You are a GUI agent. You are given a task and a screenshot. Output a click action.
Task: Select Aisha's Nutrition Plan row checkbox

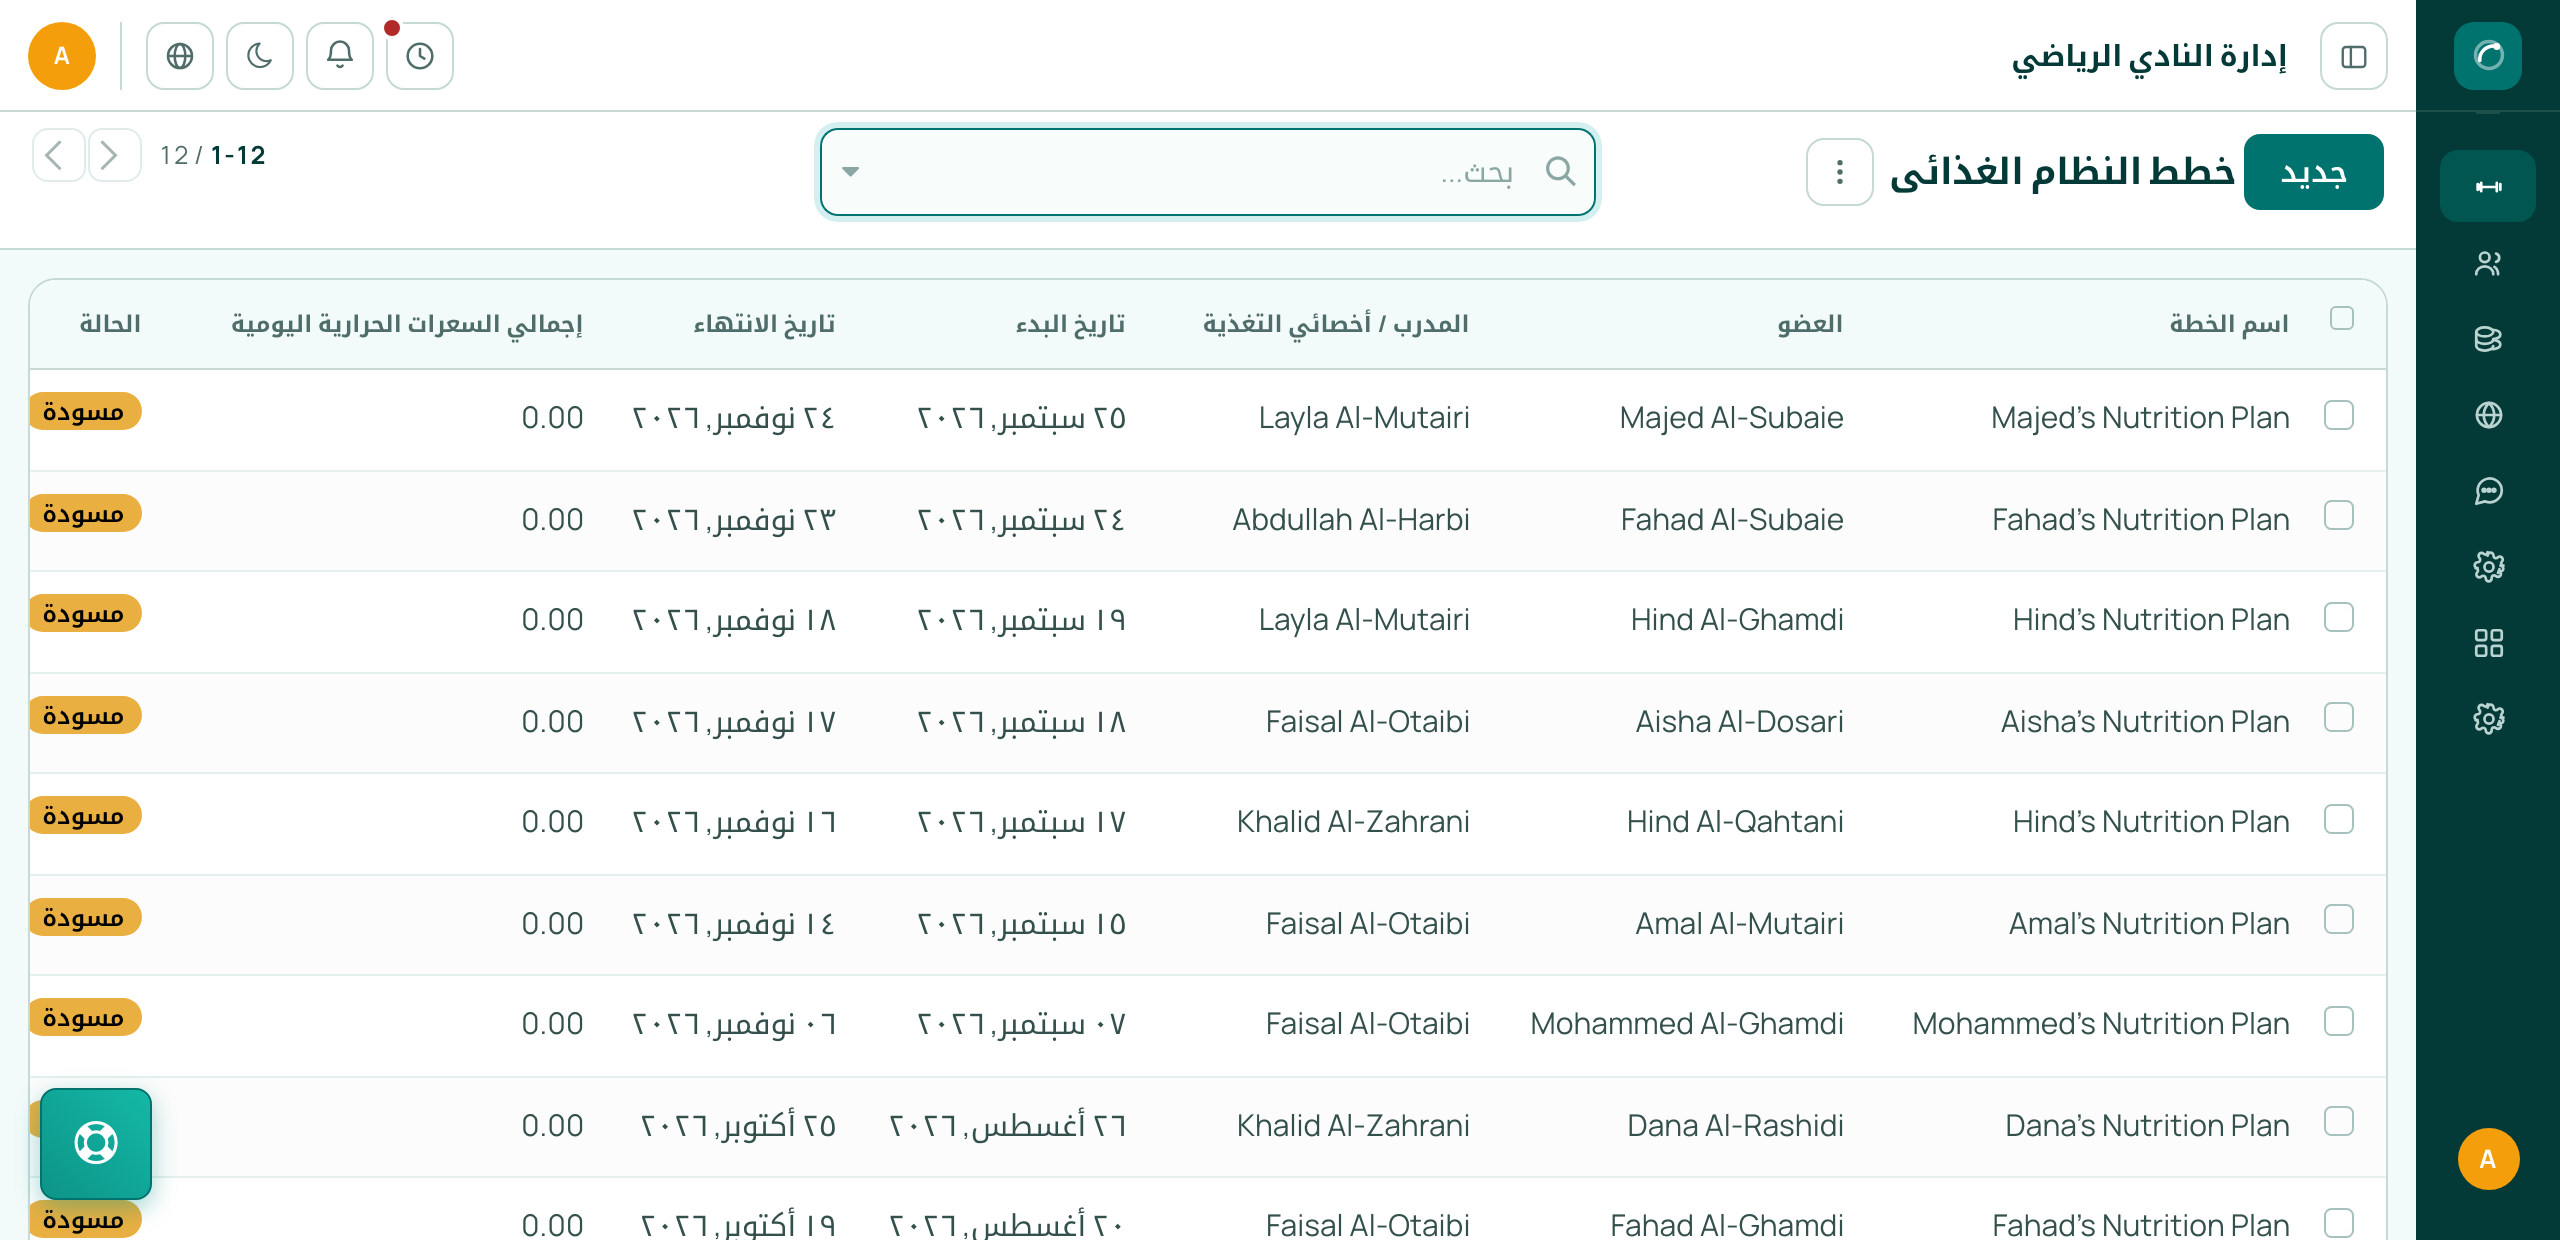[x=2339, y=718]
